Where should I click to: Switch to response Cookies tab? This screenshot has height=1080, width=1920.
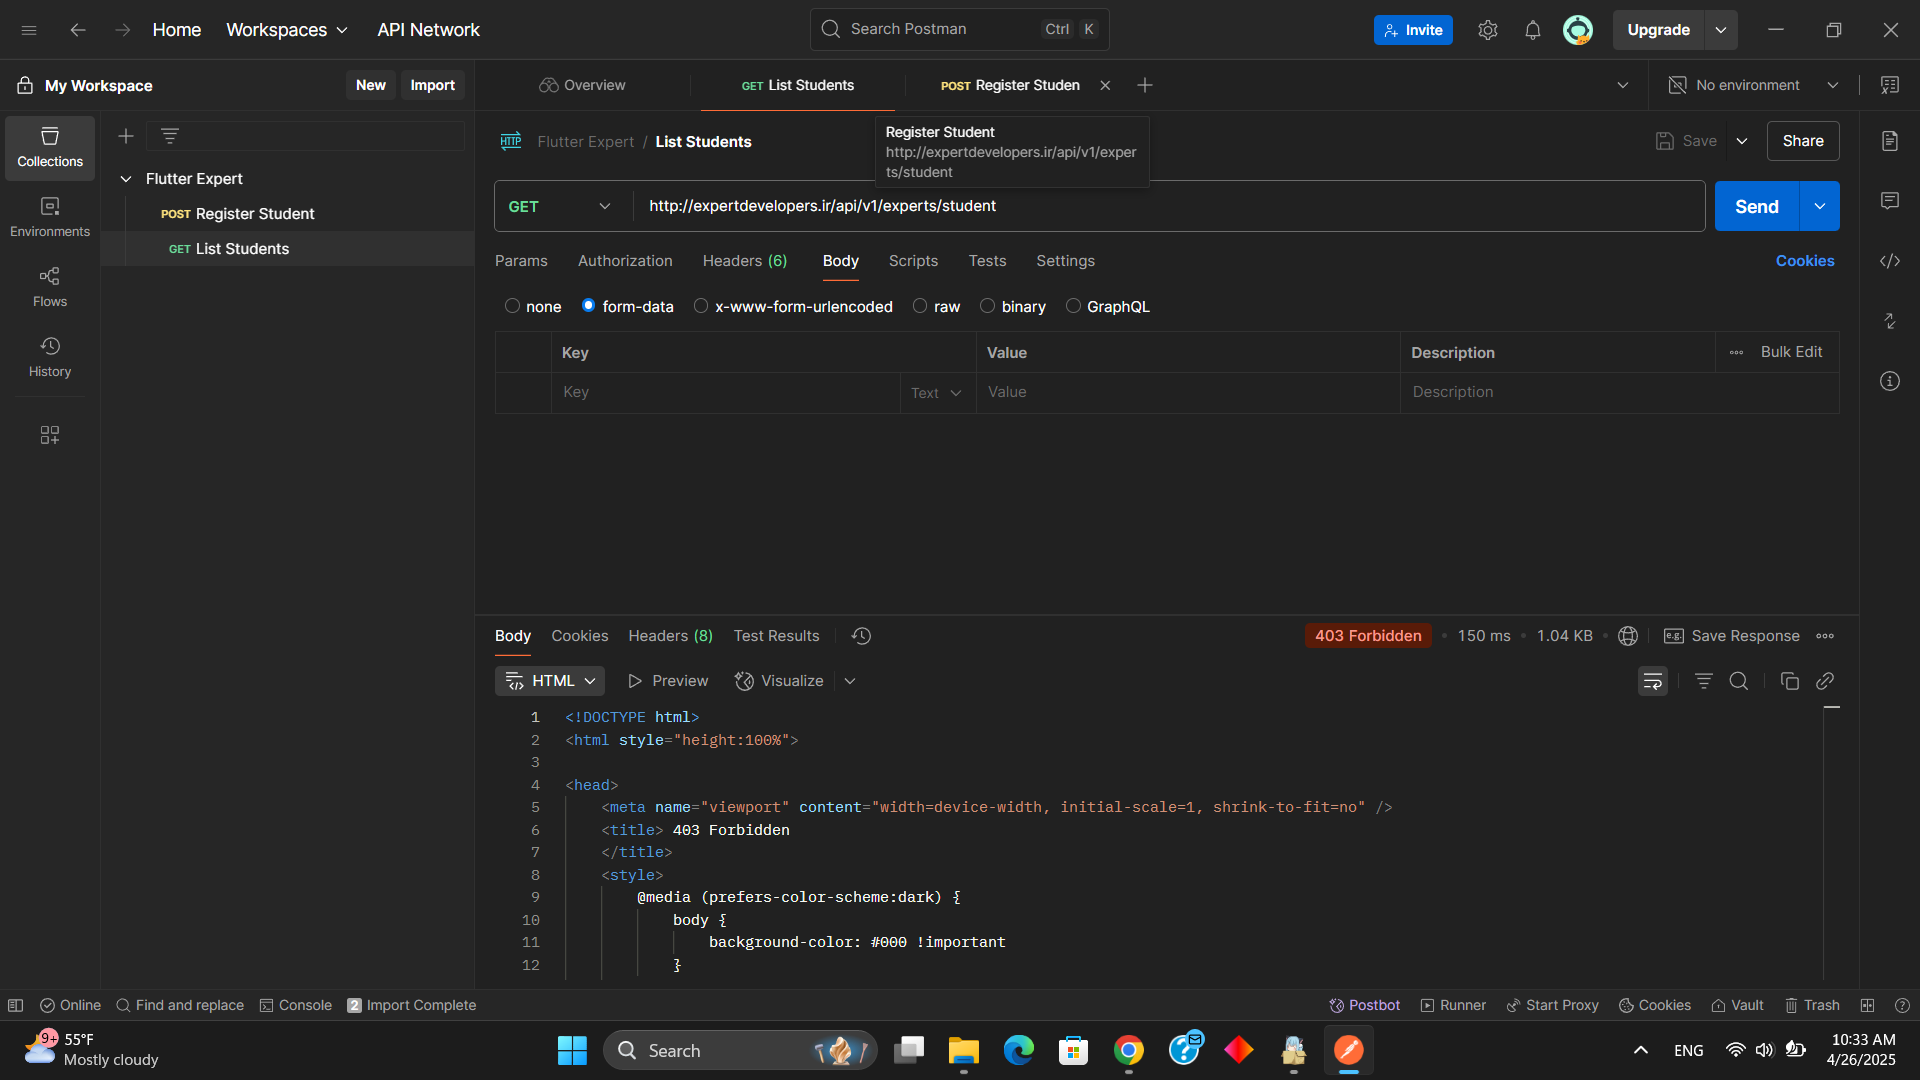point(580,636)
